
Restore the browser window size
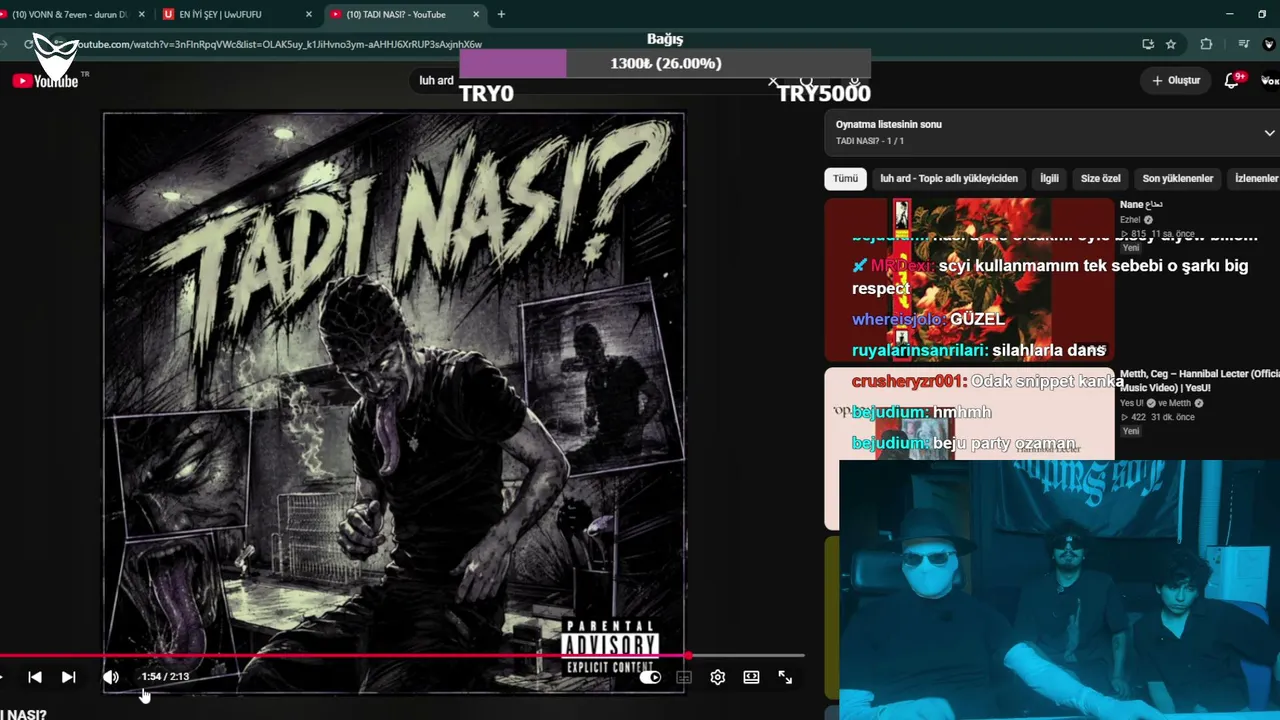(1262, 14)
